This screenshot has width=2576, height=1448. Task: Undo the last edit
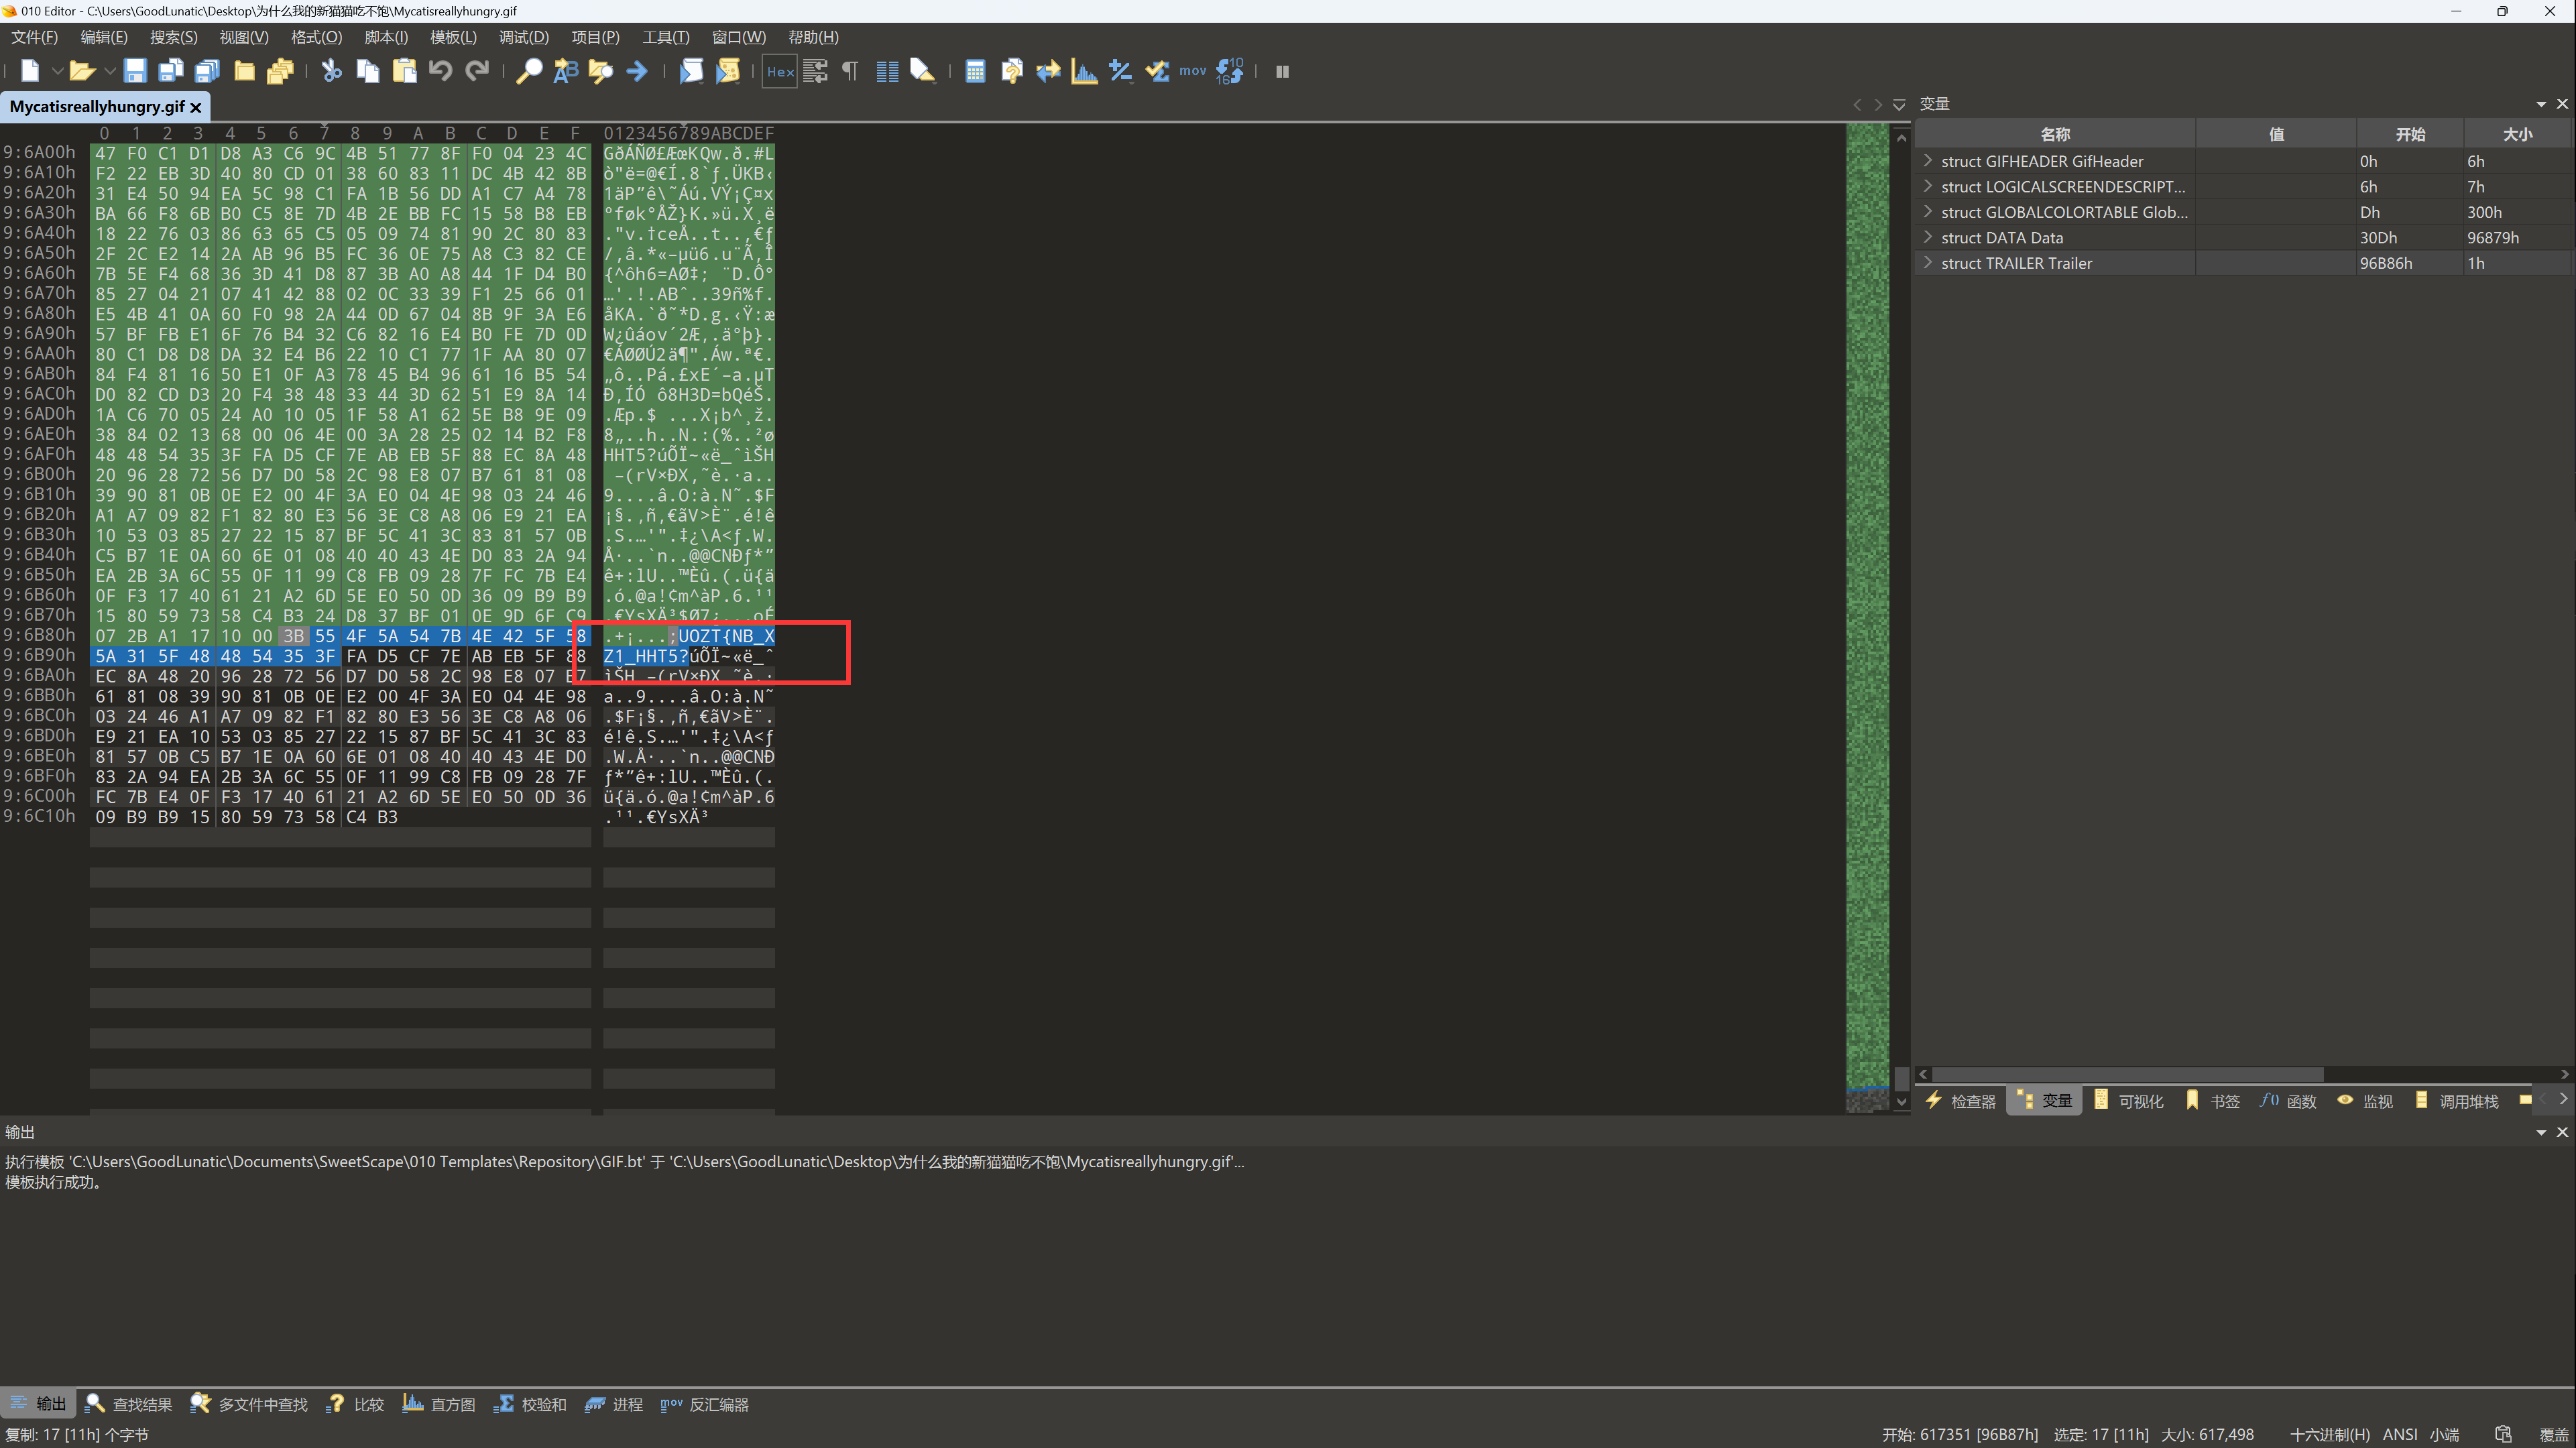click(440, 71)
